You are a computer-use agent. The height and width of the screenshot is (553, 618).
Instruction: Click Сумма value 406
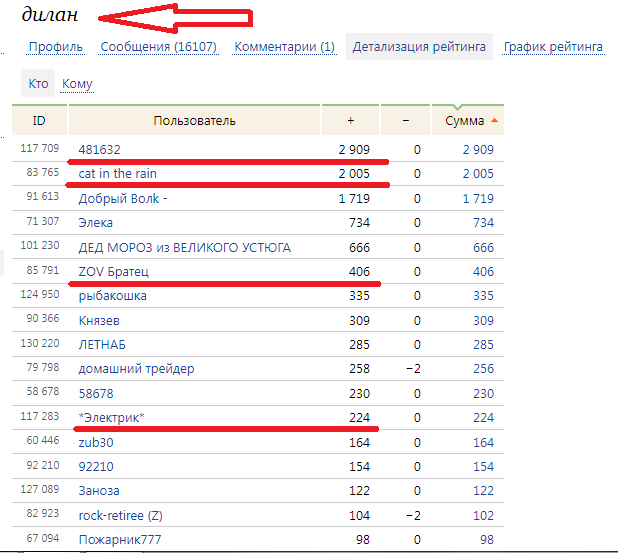[x=483, y=272]
